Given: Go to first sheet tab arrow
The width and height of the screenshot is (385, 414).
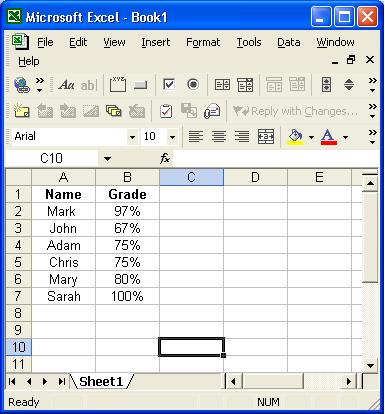Looking at the screenshot, I should [12, 381].
